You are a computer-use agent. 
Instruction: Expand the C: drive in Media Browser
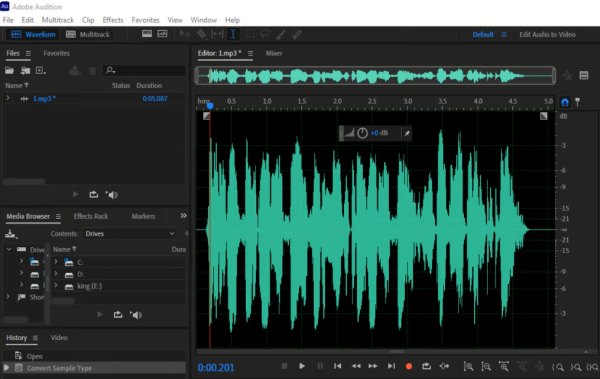point(56,261)
